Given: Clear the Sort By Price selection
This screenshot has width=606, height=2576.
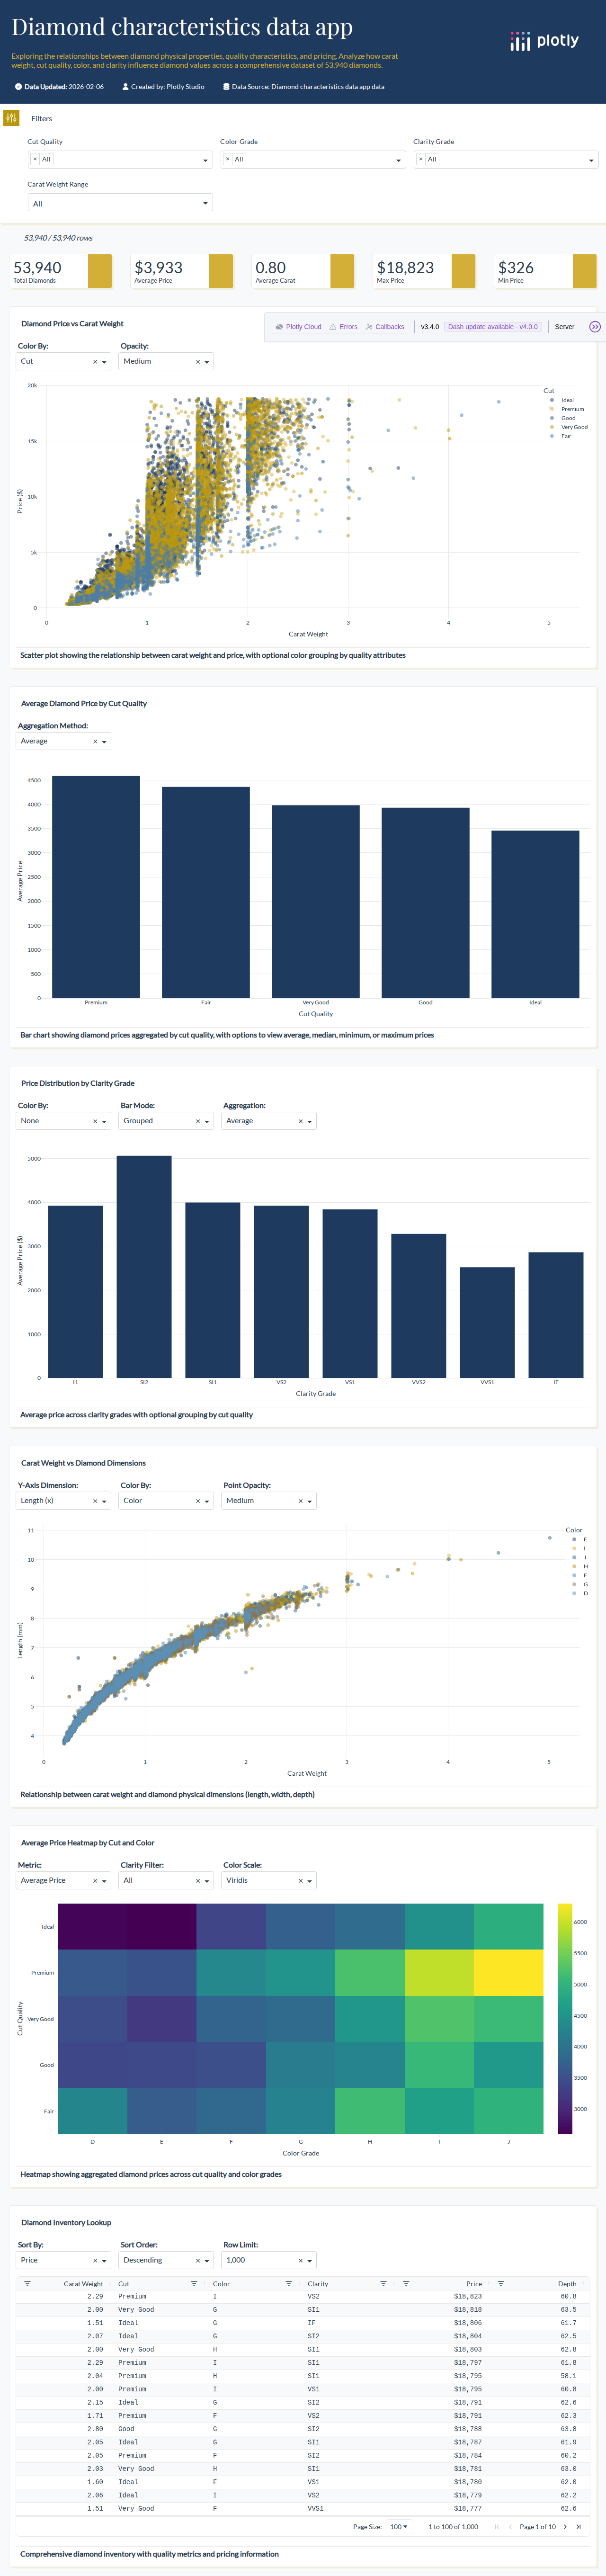Looking at the screenshot, I should tap(95, 2260).
